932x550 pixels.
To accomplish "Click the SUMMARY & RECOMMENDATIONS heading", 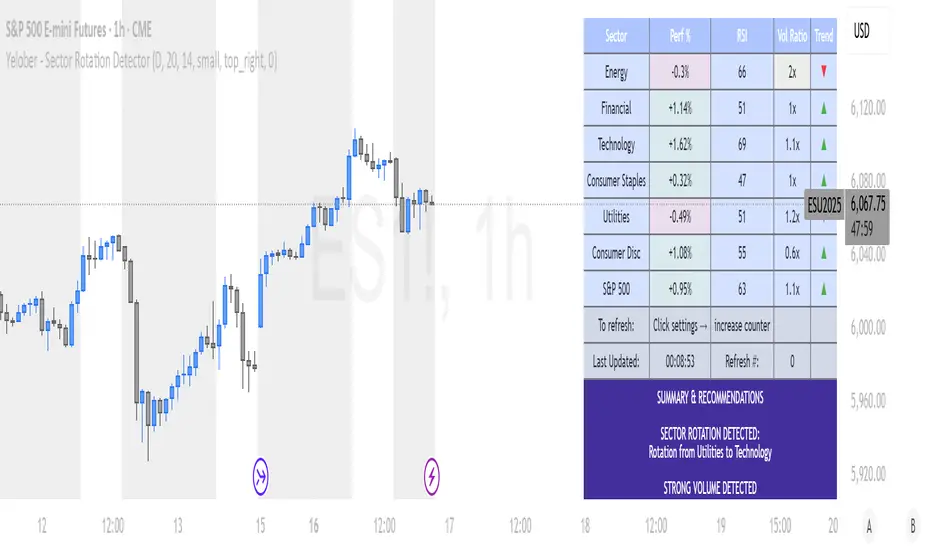I will click(x=710, y=397).
